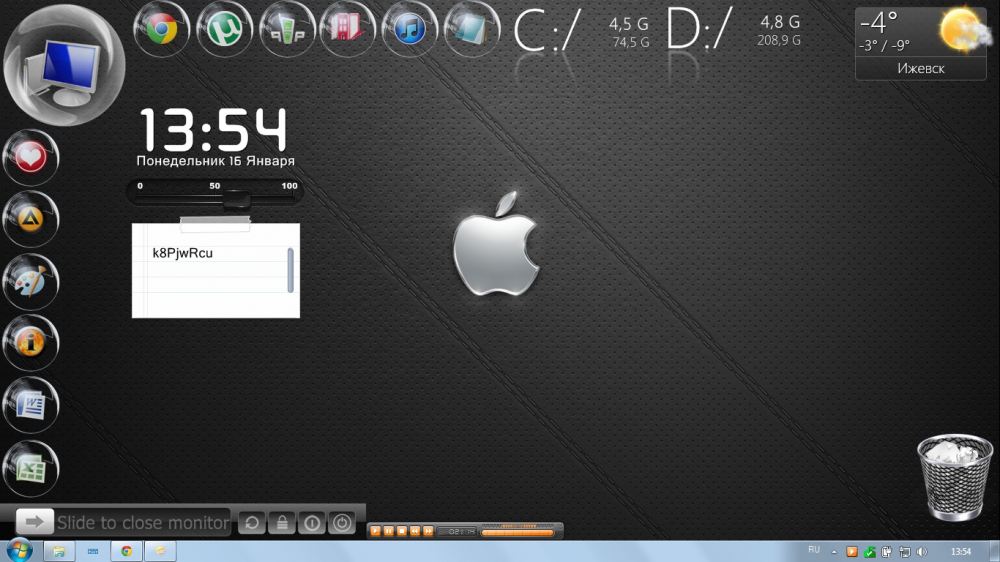Launch AIMP from the left dock
1000x562 pixels.
click(x=31, y=219)
